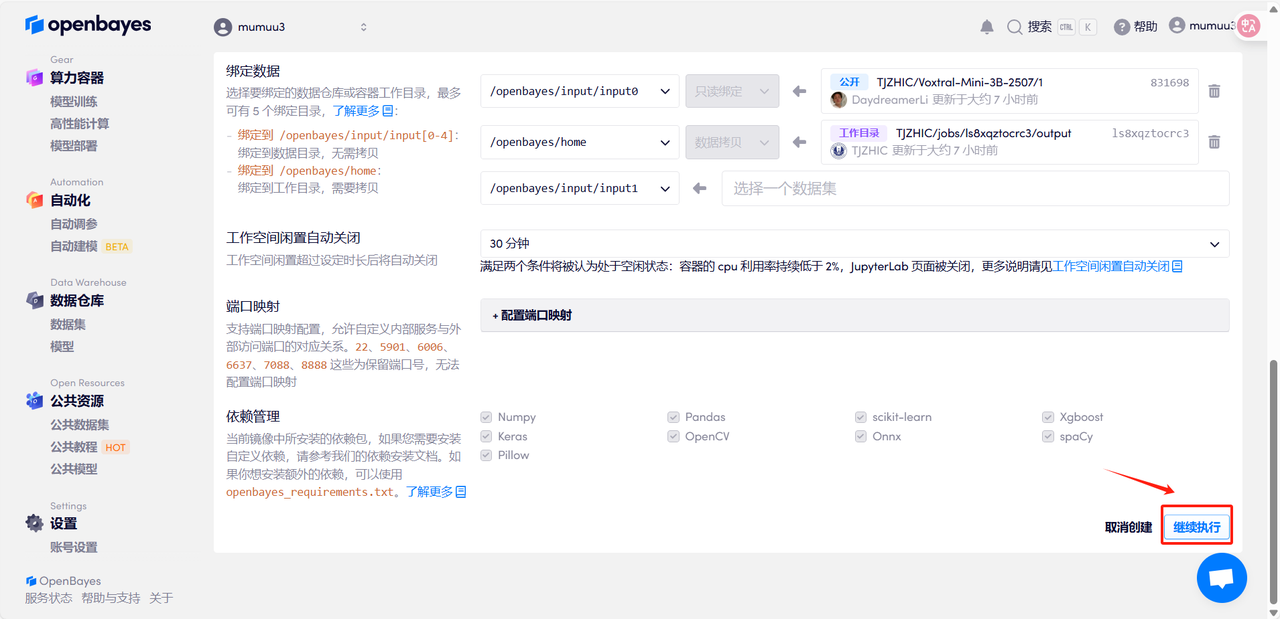Screen dimensions: 1280x619
Task: Open the mumuu3 workspace switcher
Action: click(291, 27)
